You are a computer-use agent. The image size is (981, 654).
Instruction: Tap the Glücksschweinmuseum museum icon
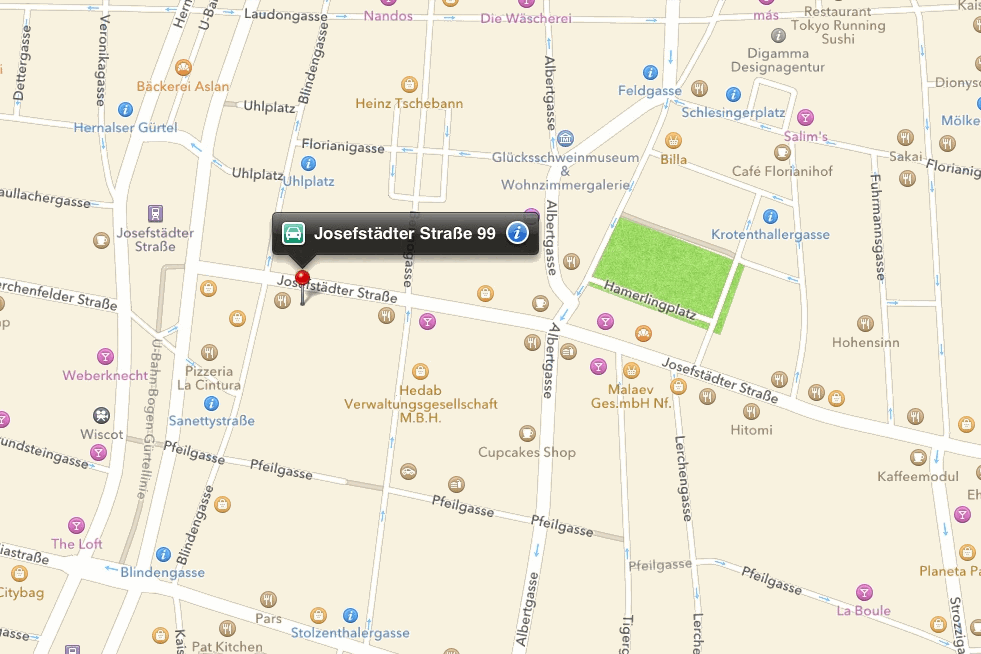pyautogui.click(x=565, y=138)
